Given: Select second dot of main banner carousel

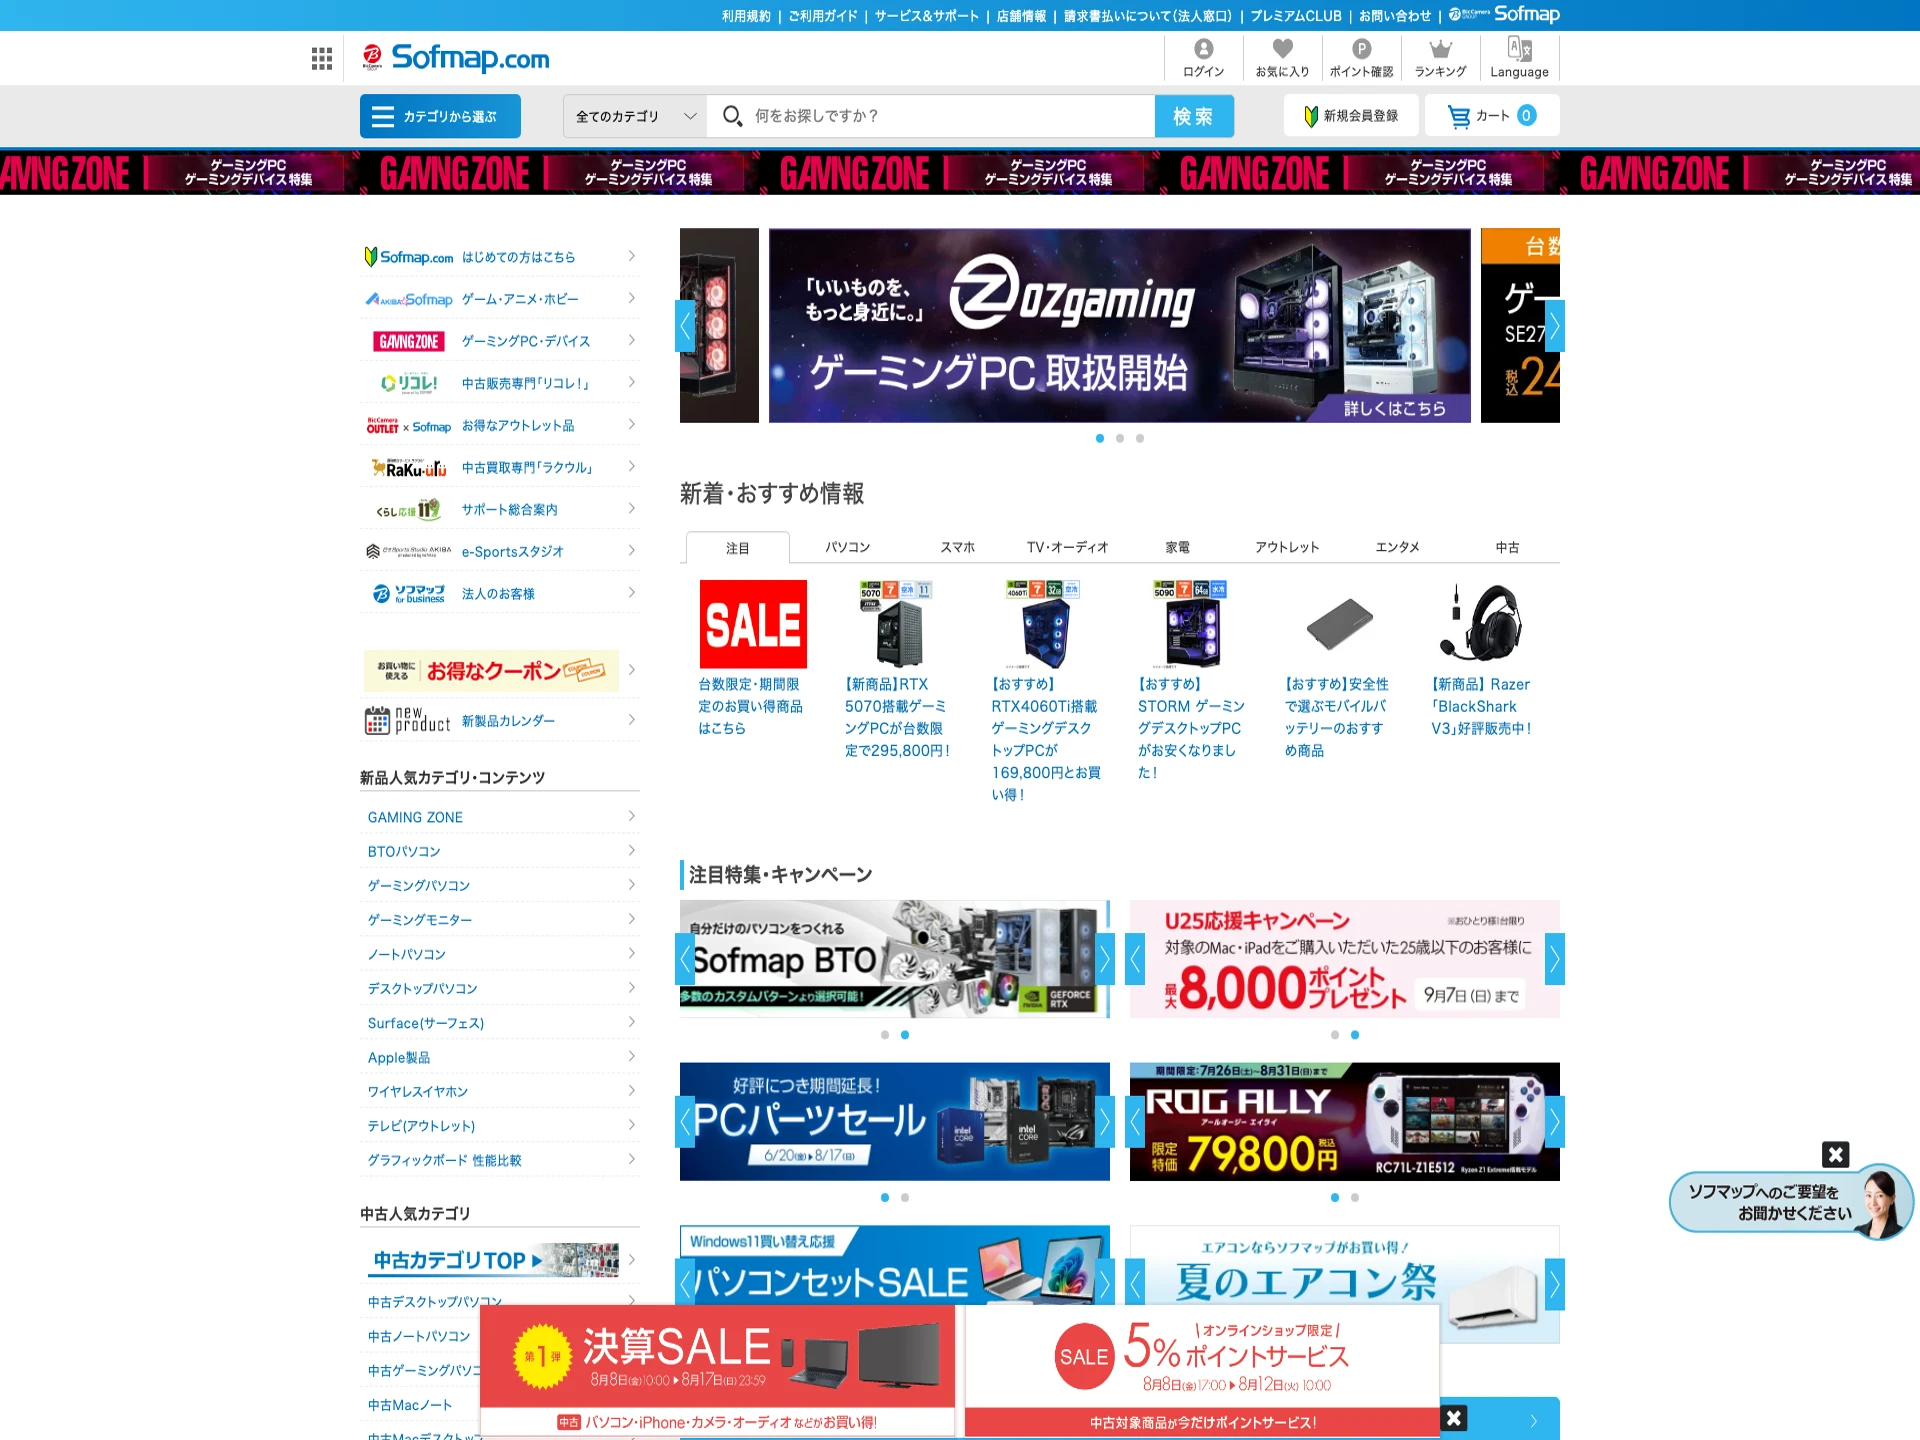Looking at the screenshot, I should pyautogui.click(x=1120, y=438).
